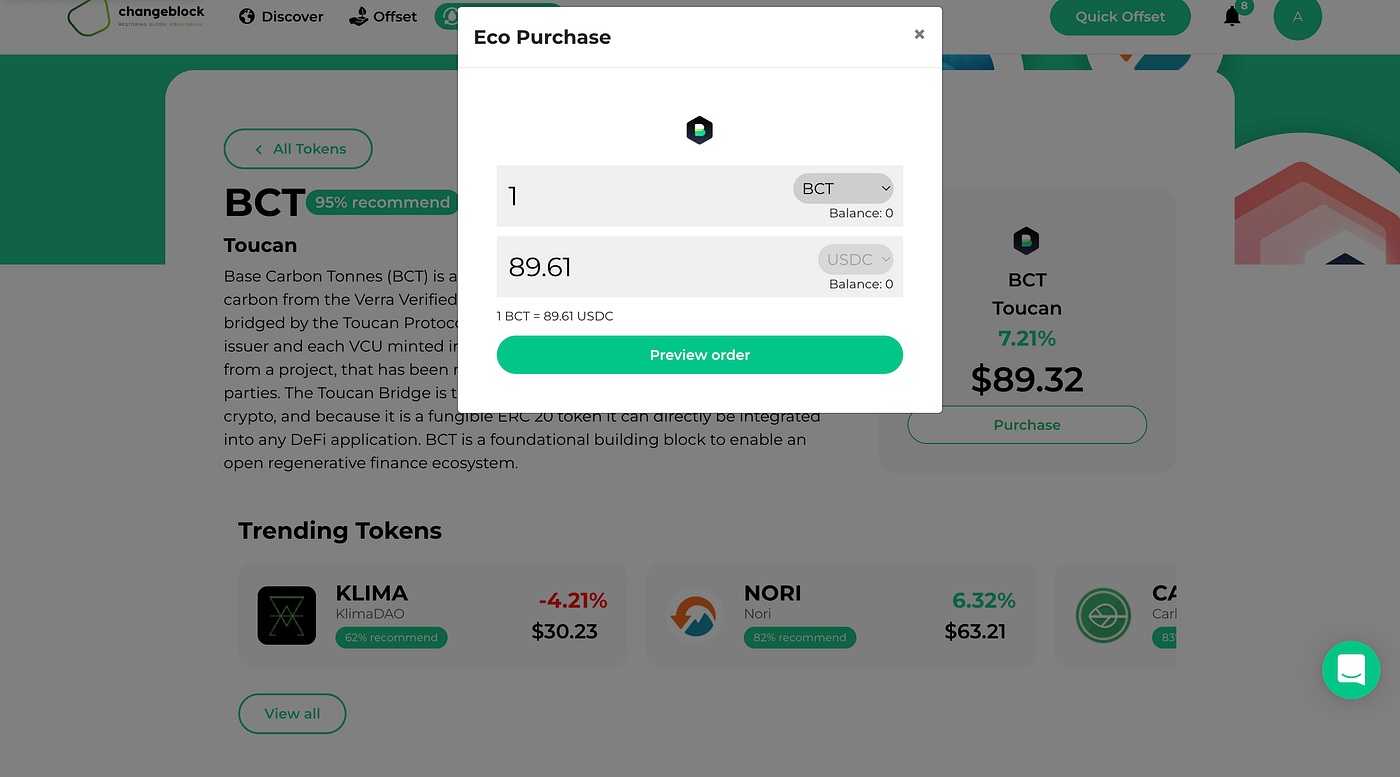1400x777 pixels.
Task: Click the BCT token icon in the dialog
Action: 700,130
